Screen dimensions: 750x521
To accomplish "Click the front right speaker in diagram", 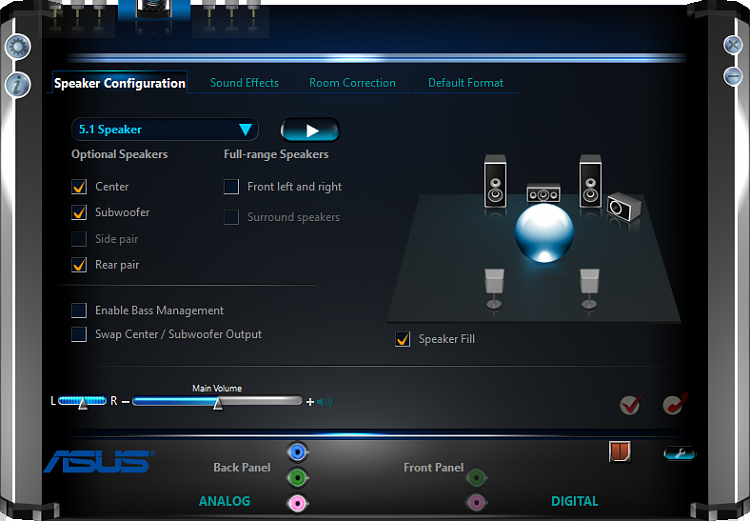I will (x=590, y=182).
